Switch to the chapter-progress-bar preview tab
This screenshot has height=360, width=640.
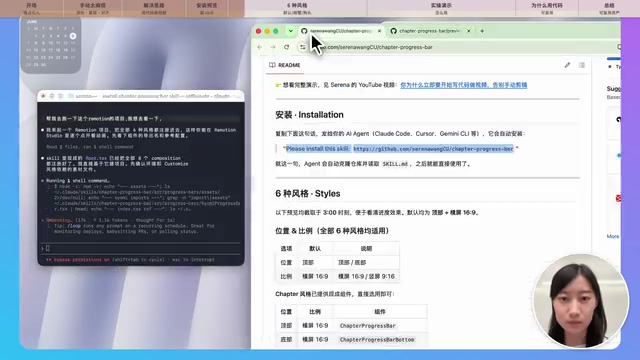tap(429, 31)
